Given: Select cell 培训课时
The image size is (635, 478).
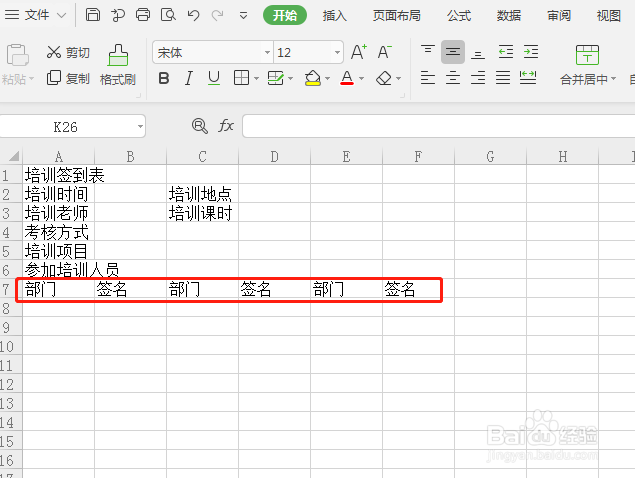Looking at the screenshot, I should click(200, 213).
